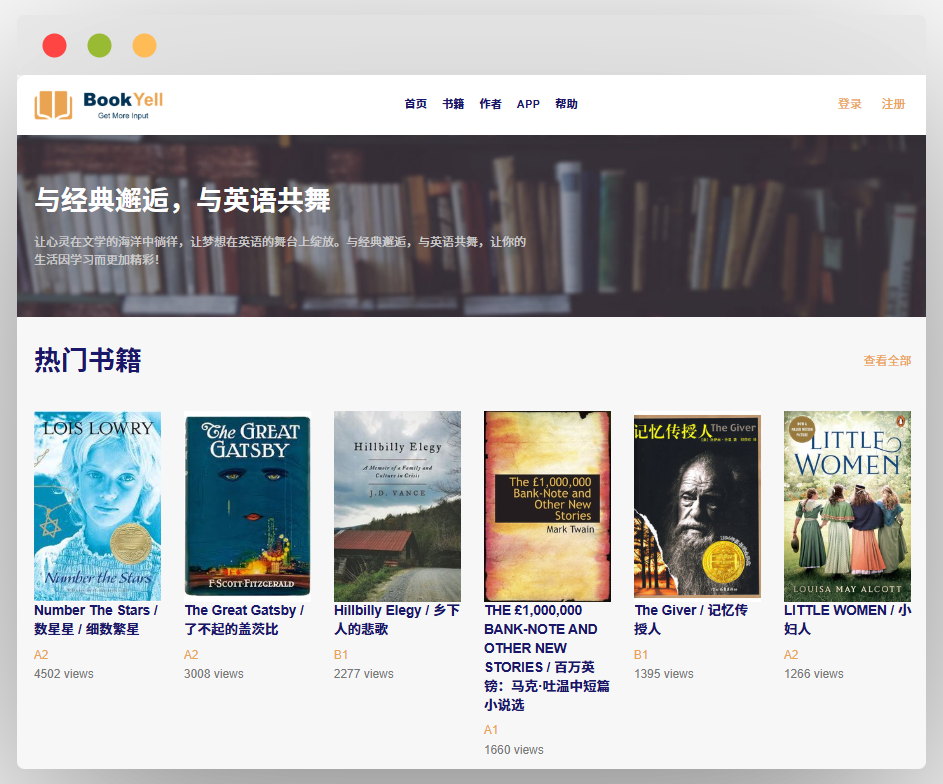Click the 登录 login link
Screen dimensions: 943x784
(850, 104)
